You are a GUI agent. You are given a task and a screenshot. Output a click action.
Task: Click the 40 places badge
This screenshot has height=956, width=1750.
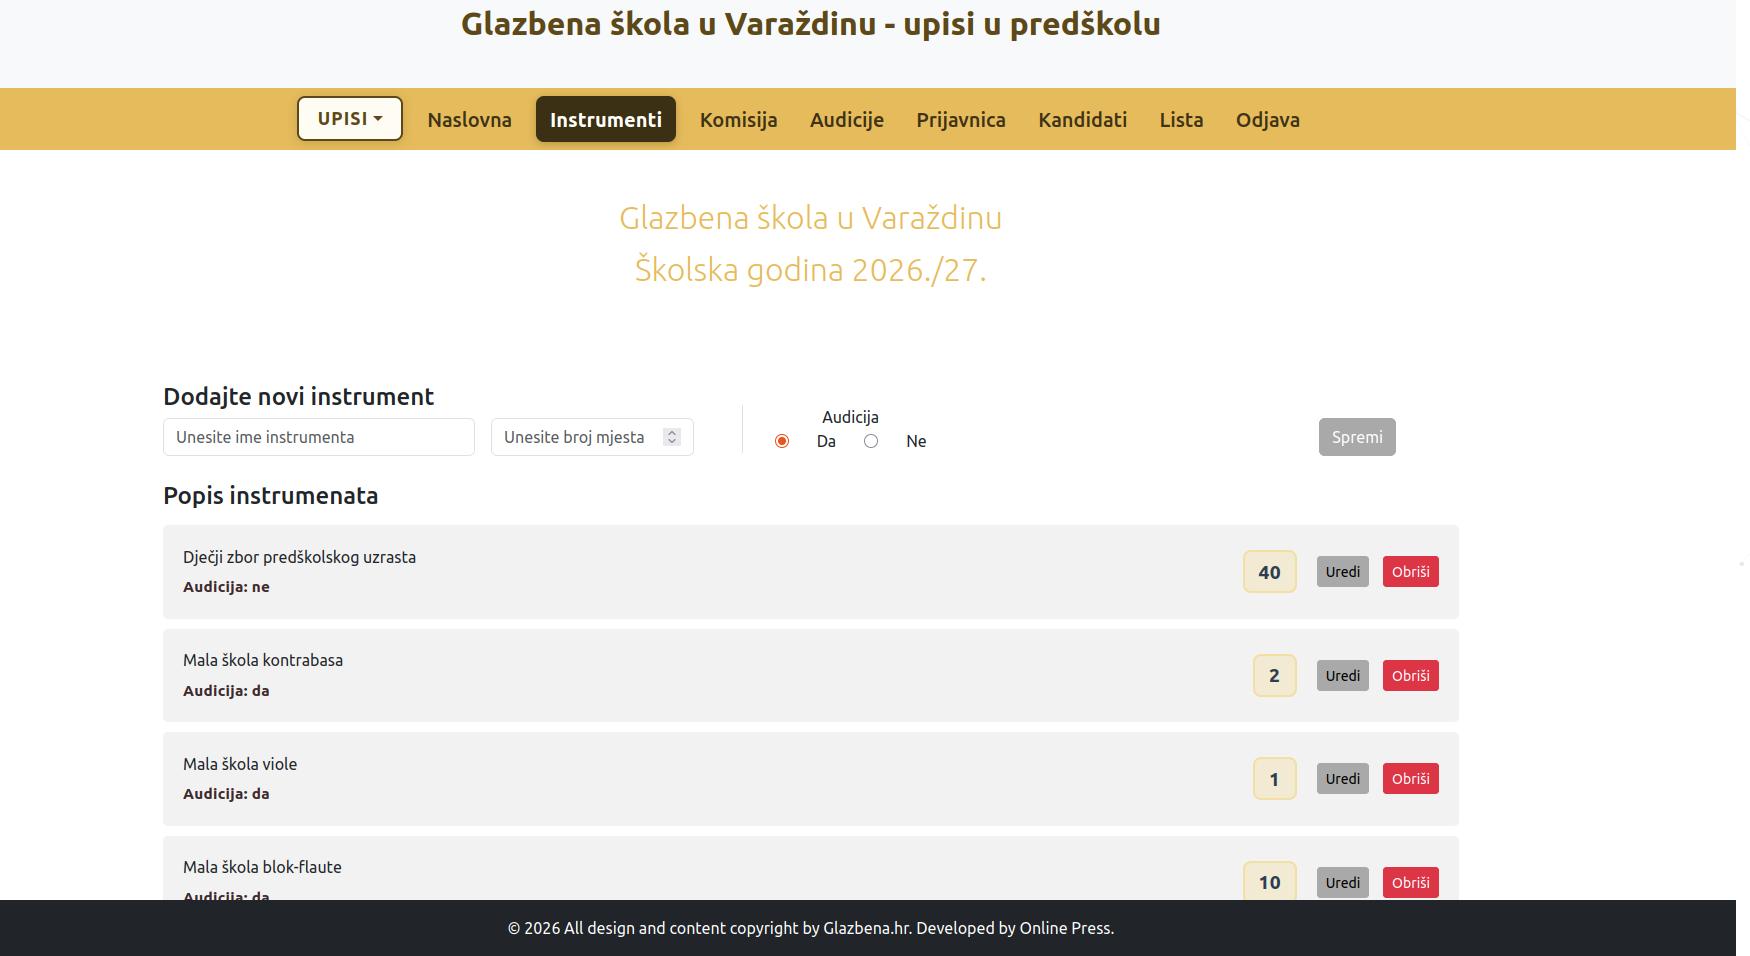pos(1270,572)
